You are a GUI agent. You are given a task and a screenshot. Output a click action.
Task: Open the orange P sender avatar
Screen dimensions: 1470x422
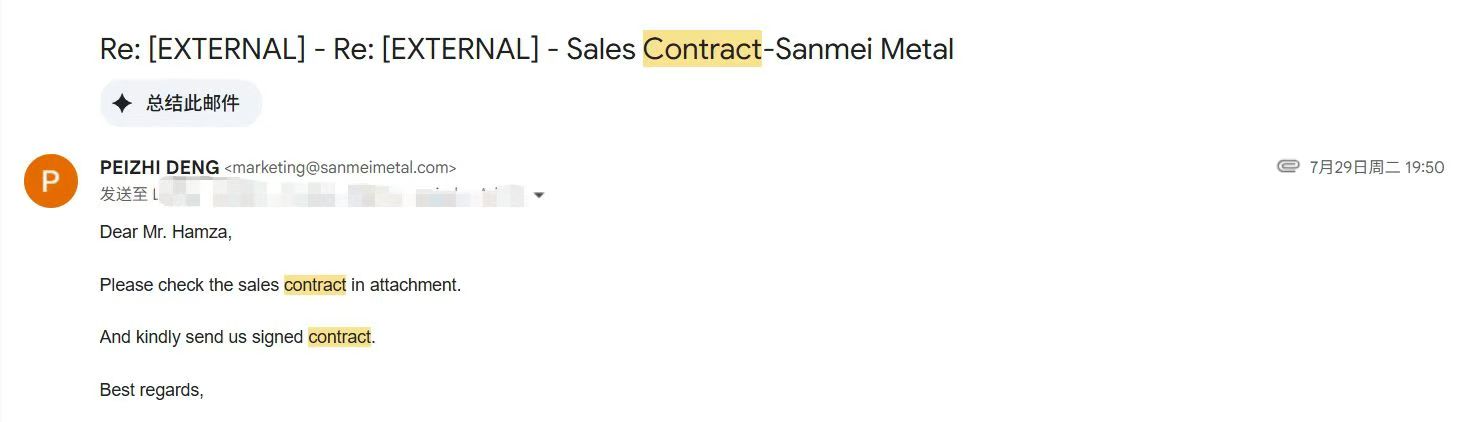[x=50, y=181]
